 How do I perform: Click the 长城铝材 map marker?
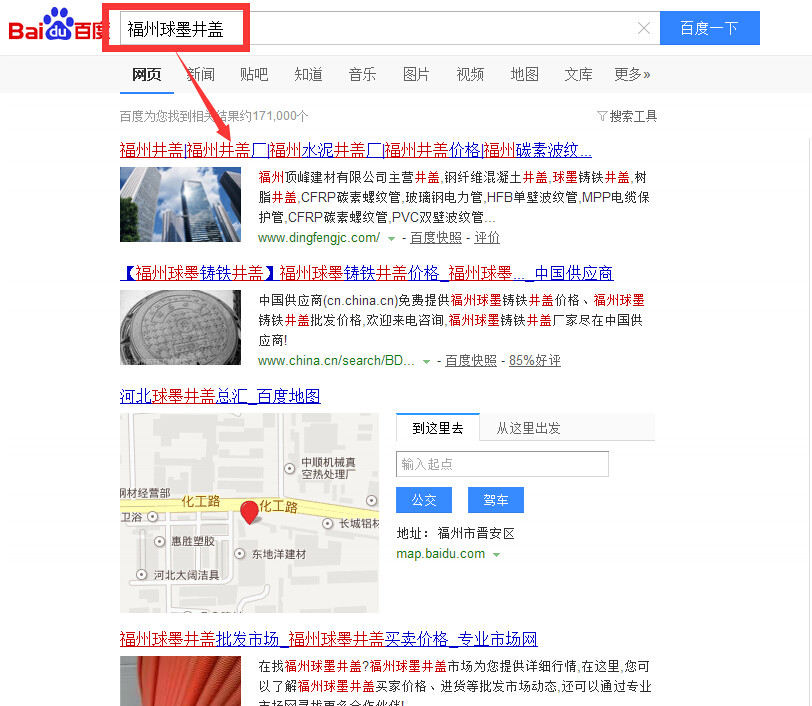pos(327,524)
